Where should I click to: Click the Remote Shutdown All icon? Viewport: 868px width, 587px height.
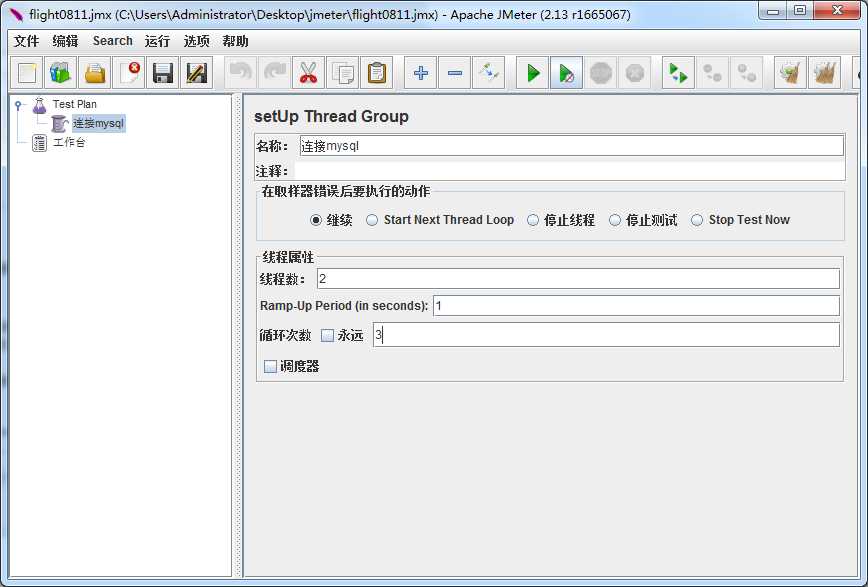[747, 73]
